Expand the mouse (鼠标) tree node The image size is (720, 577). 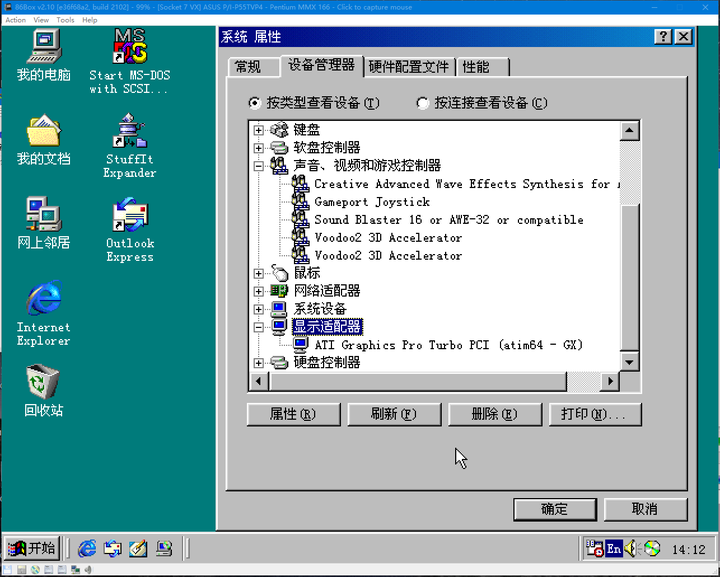coord(259,273)
